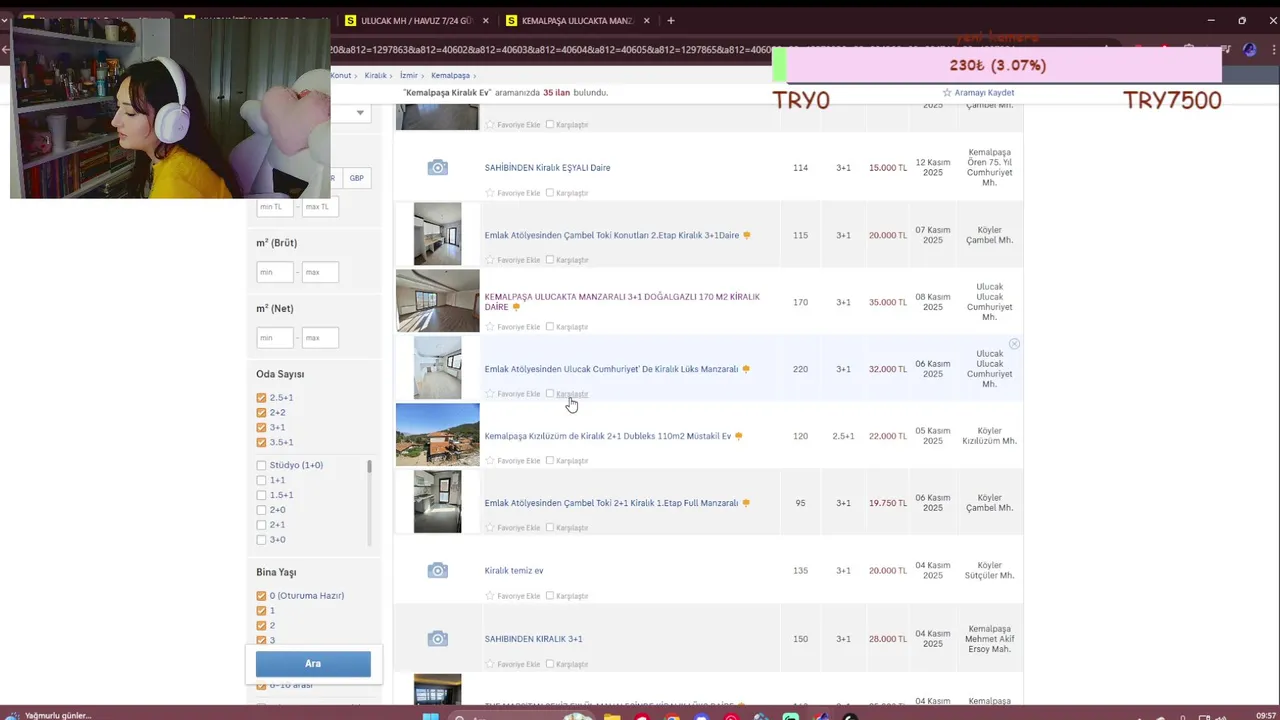Check the Stüdyo (1+0) checkbox
The width and height of the screenshot is (1280, 720).
[261, 465]
